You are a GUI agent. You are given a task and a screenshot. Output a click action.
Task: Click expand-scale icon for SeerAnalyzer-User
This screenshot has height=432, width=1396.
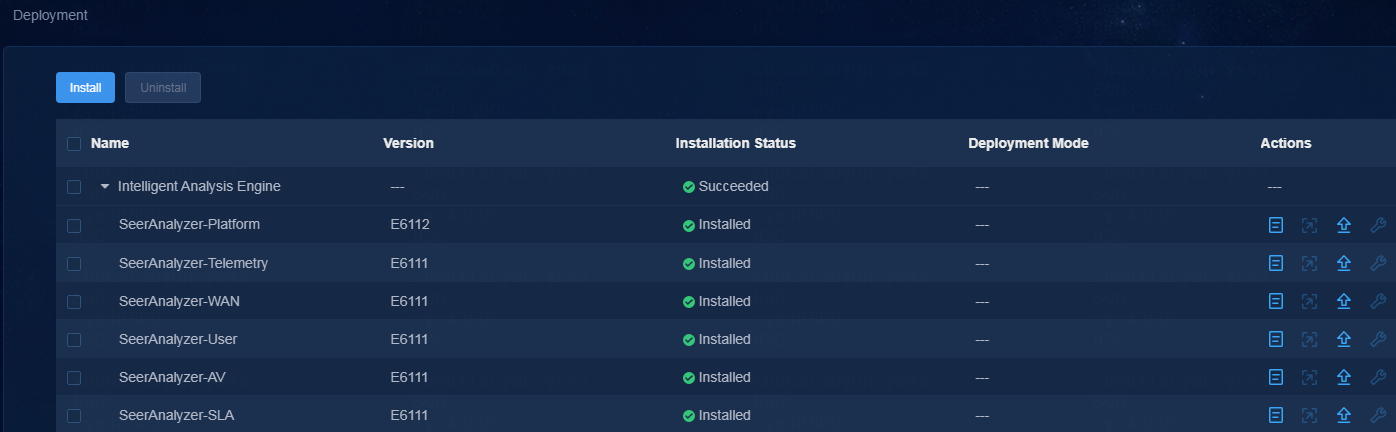click(x=1309, y=339)
